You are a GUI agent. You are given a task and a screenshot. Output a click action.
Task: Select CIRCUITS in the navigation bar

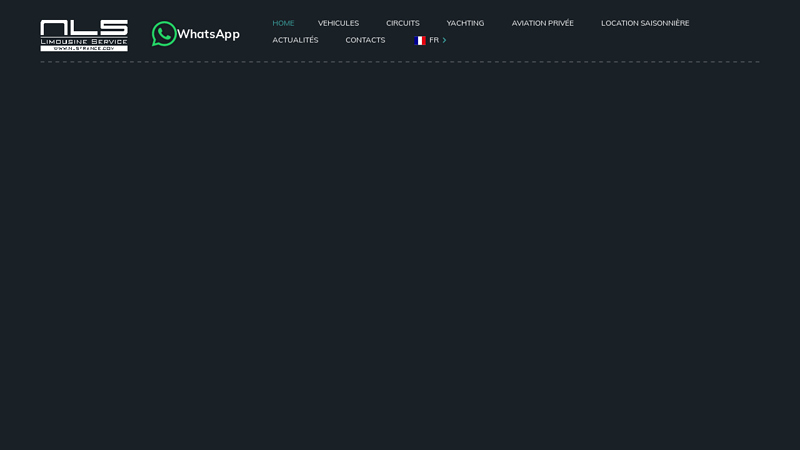(403, 23)
